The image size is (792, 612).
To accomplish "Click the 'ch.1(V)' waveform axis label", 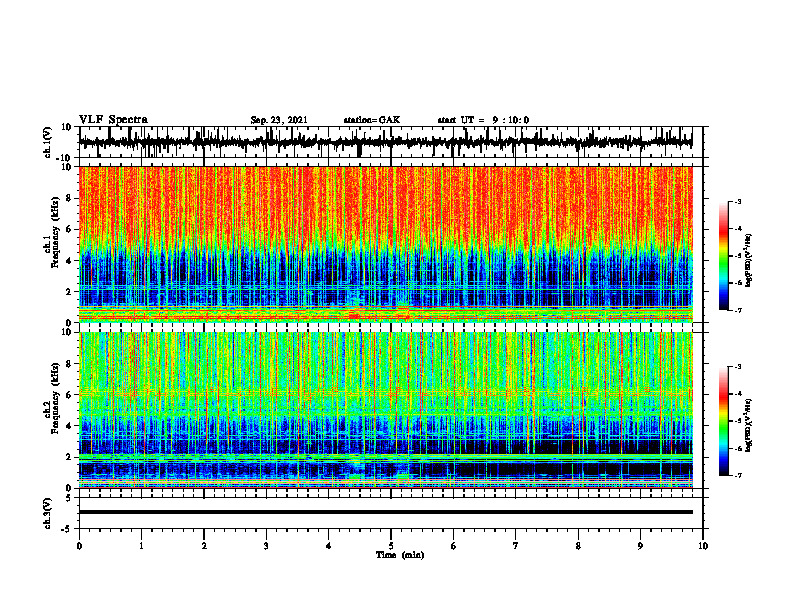I will click(x=48, y=142).
